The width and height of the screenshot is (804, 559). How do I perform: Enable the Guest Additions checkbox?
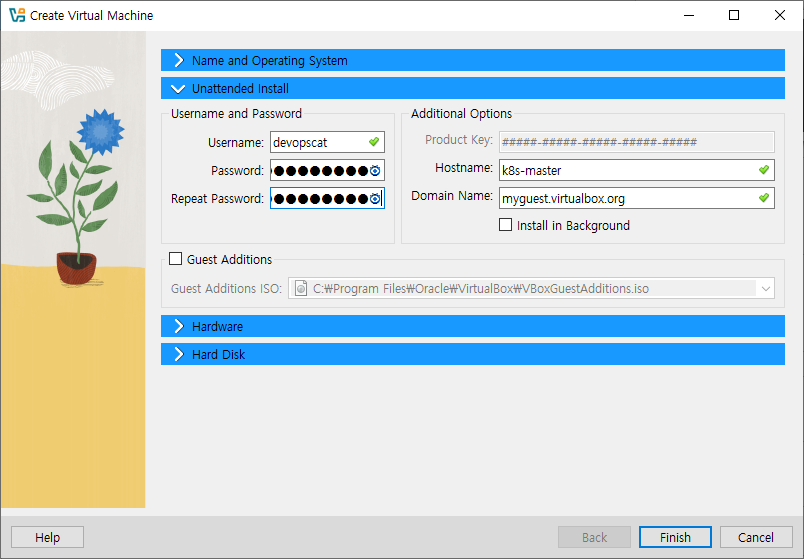175,258
